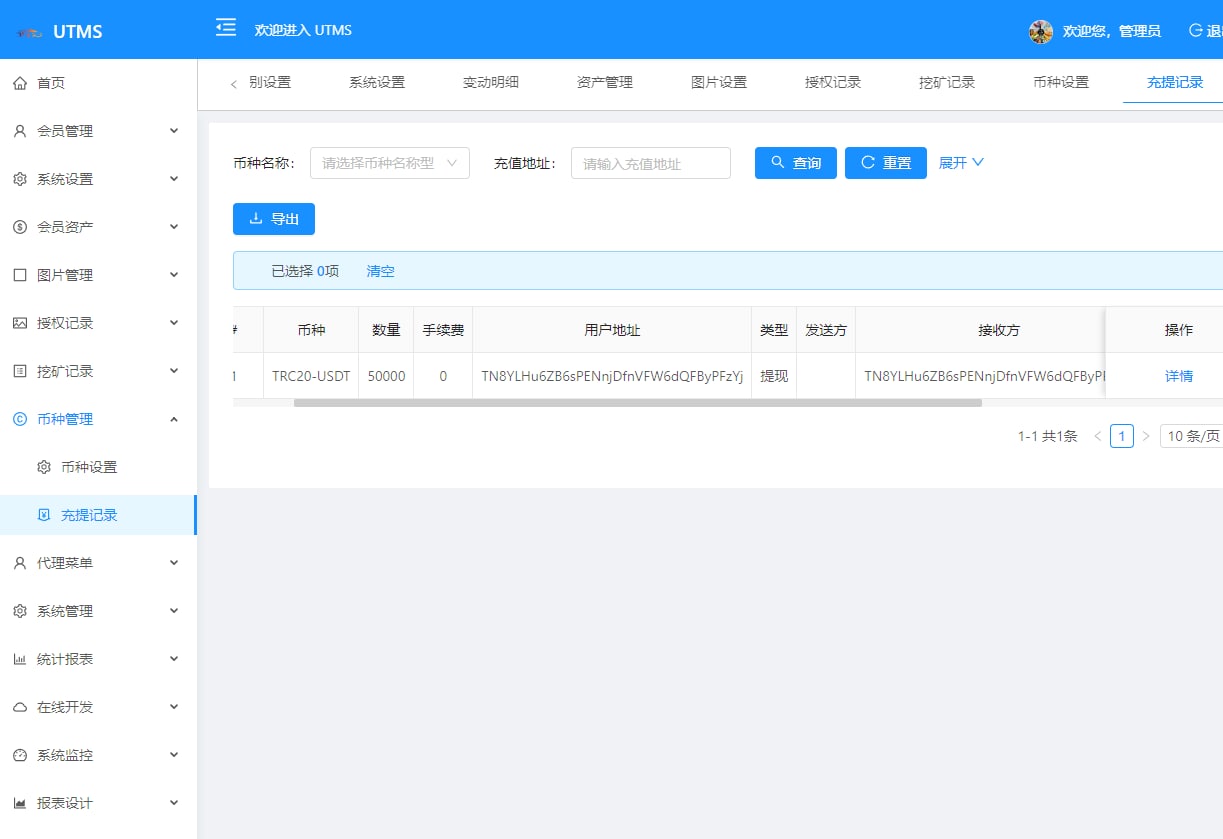Open 详情 link for the TRC20-USDT record
Screen dimensions: 1223x839
click(1179, 376)
